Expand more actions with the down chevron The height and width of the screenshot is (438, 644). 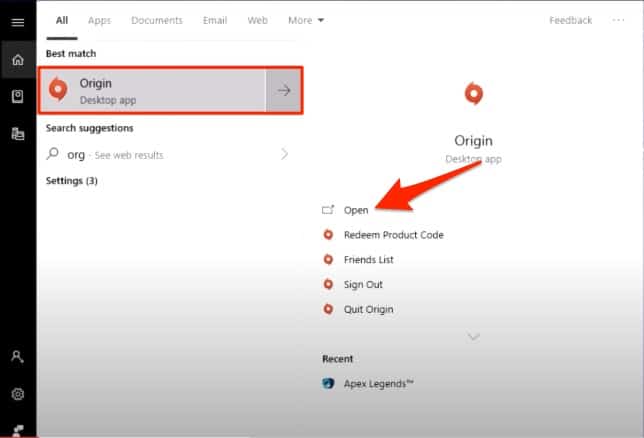(x=474, y=337)
